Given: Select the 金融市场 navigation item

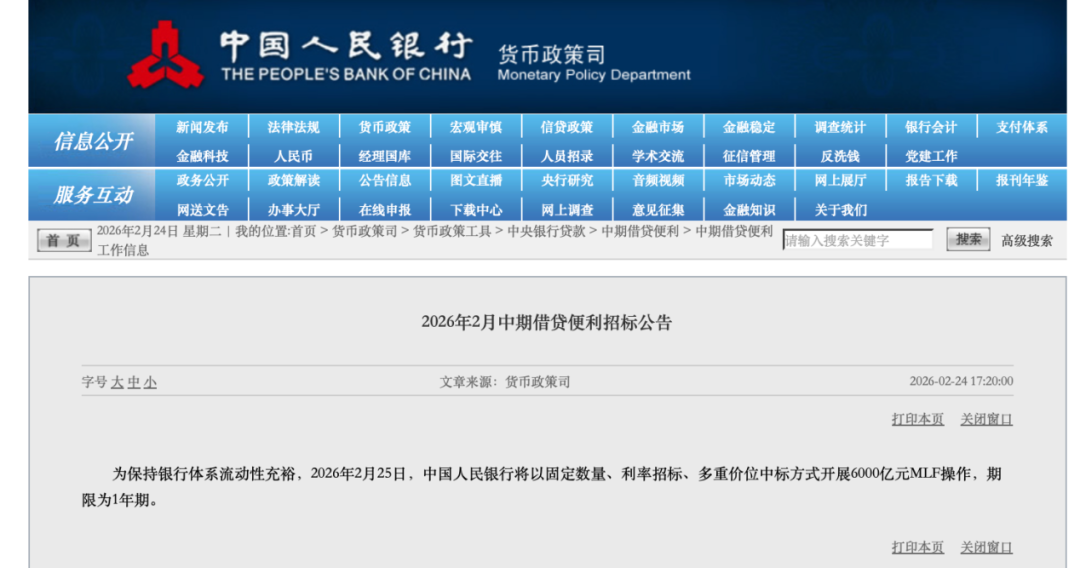Looking at the screenshot, I should (658, 128).
